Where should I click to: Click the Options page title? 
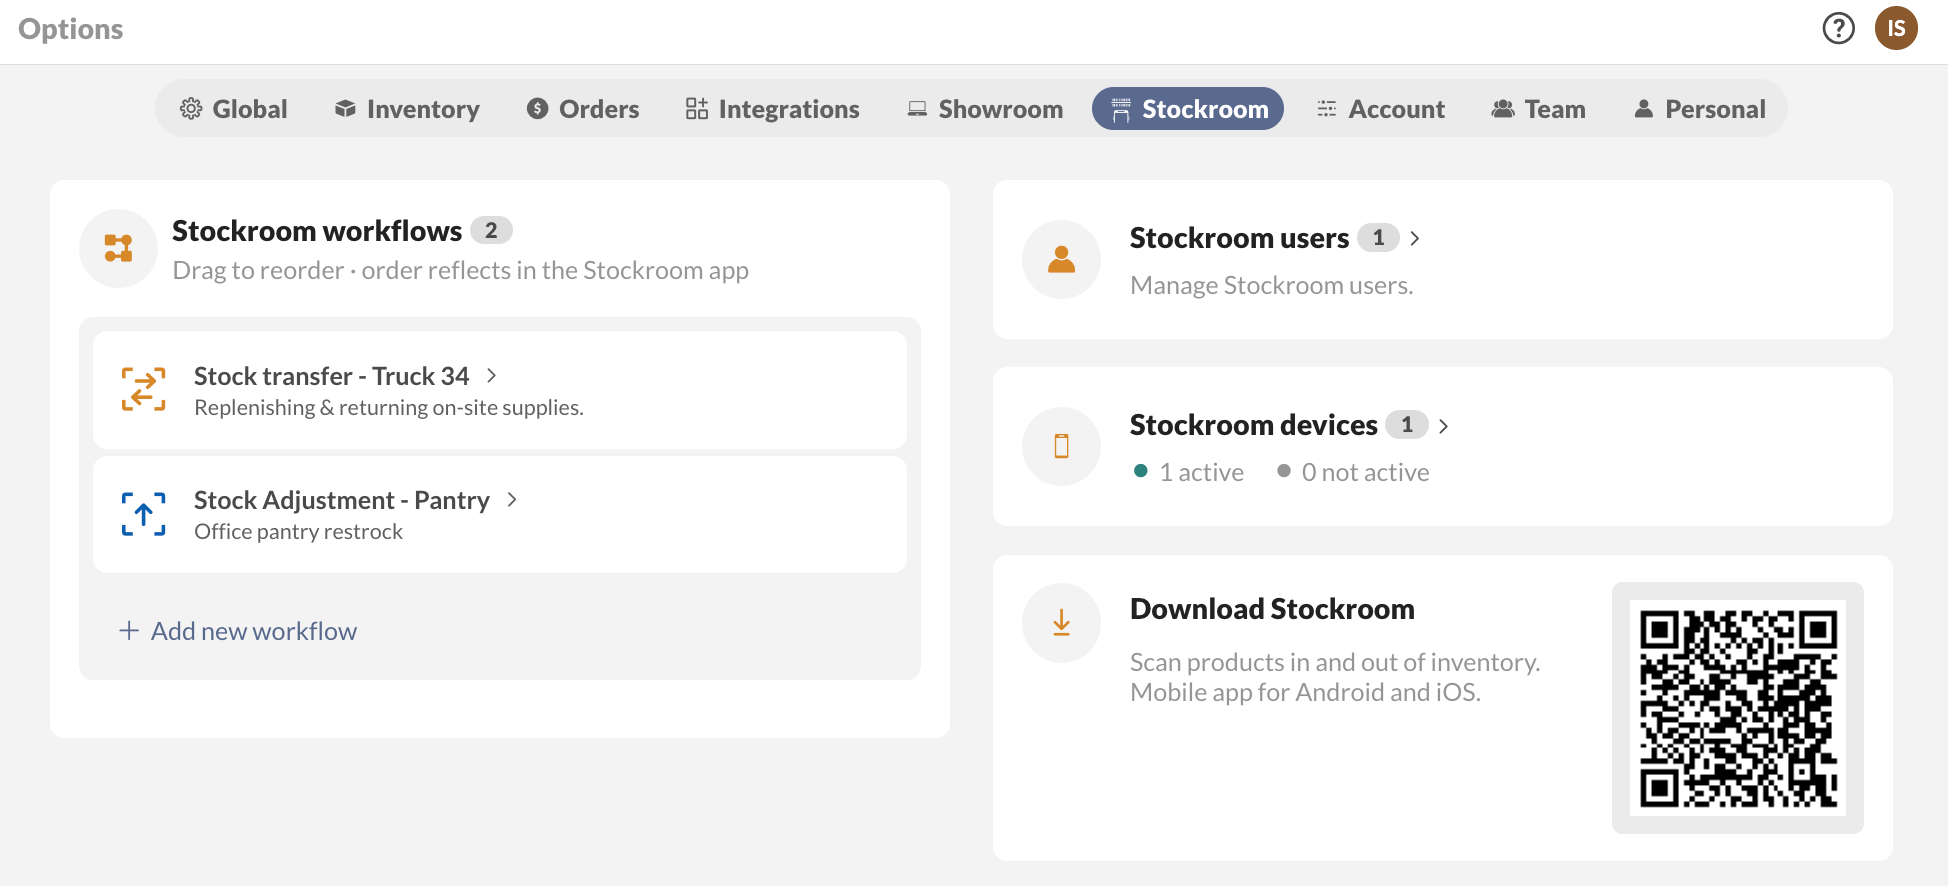coord(70,29)
